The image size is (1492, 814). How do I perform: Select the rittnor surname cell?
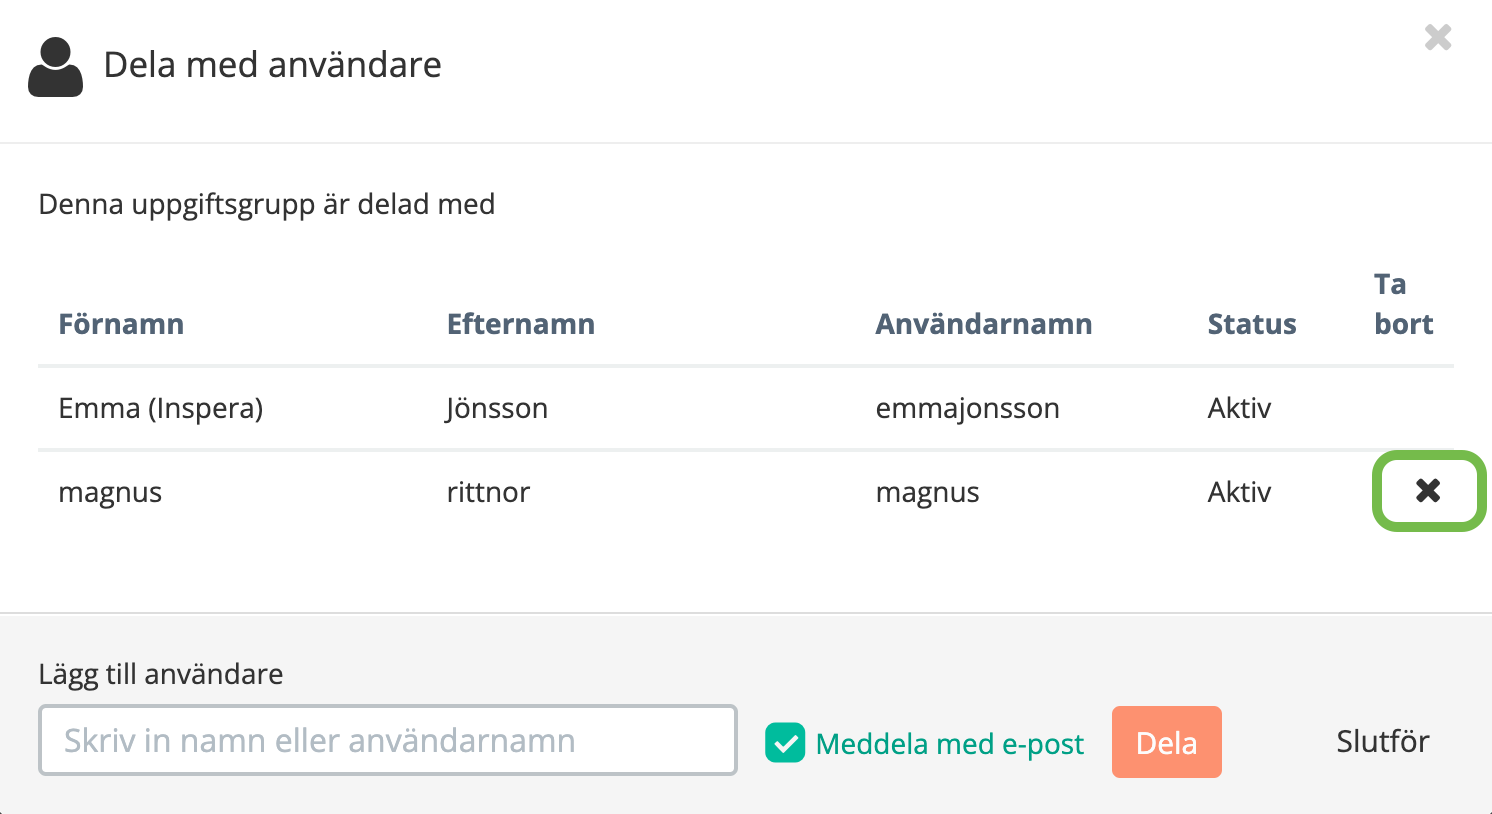click(488, 492)
